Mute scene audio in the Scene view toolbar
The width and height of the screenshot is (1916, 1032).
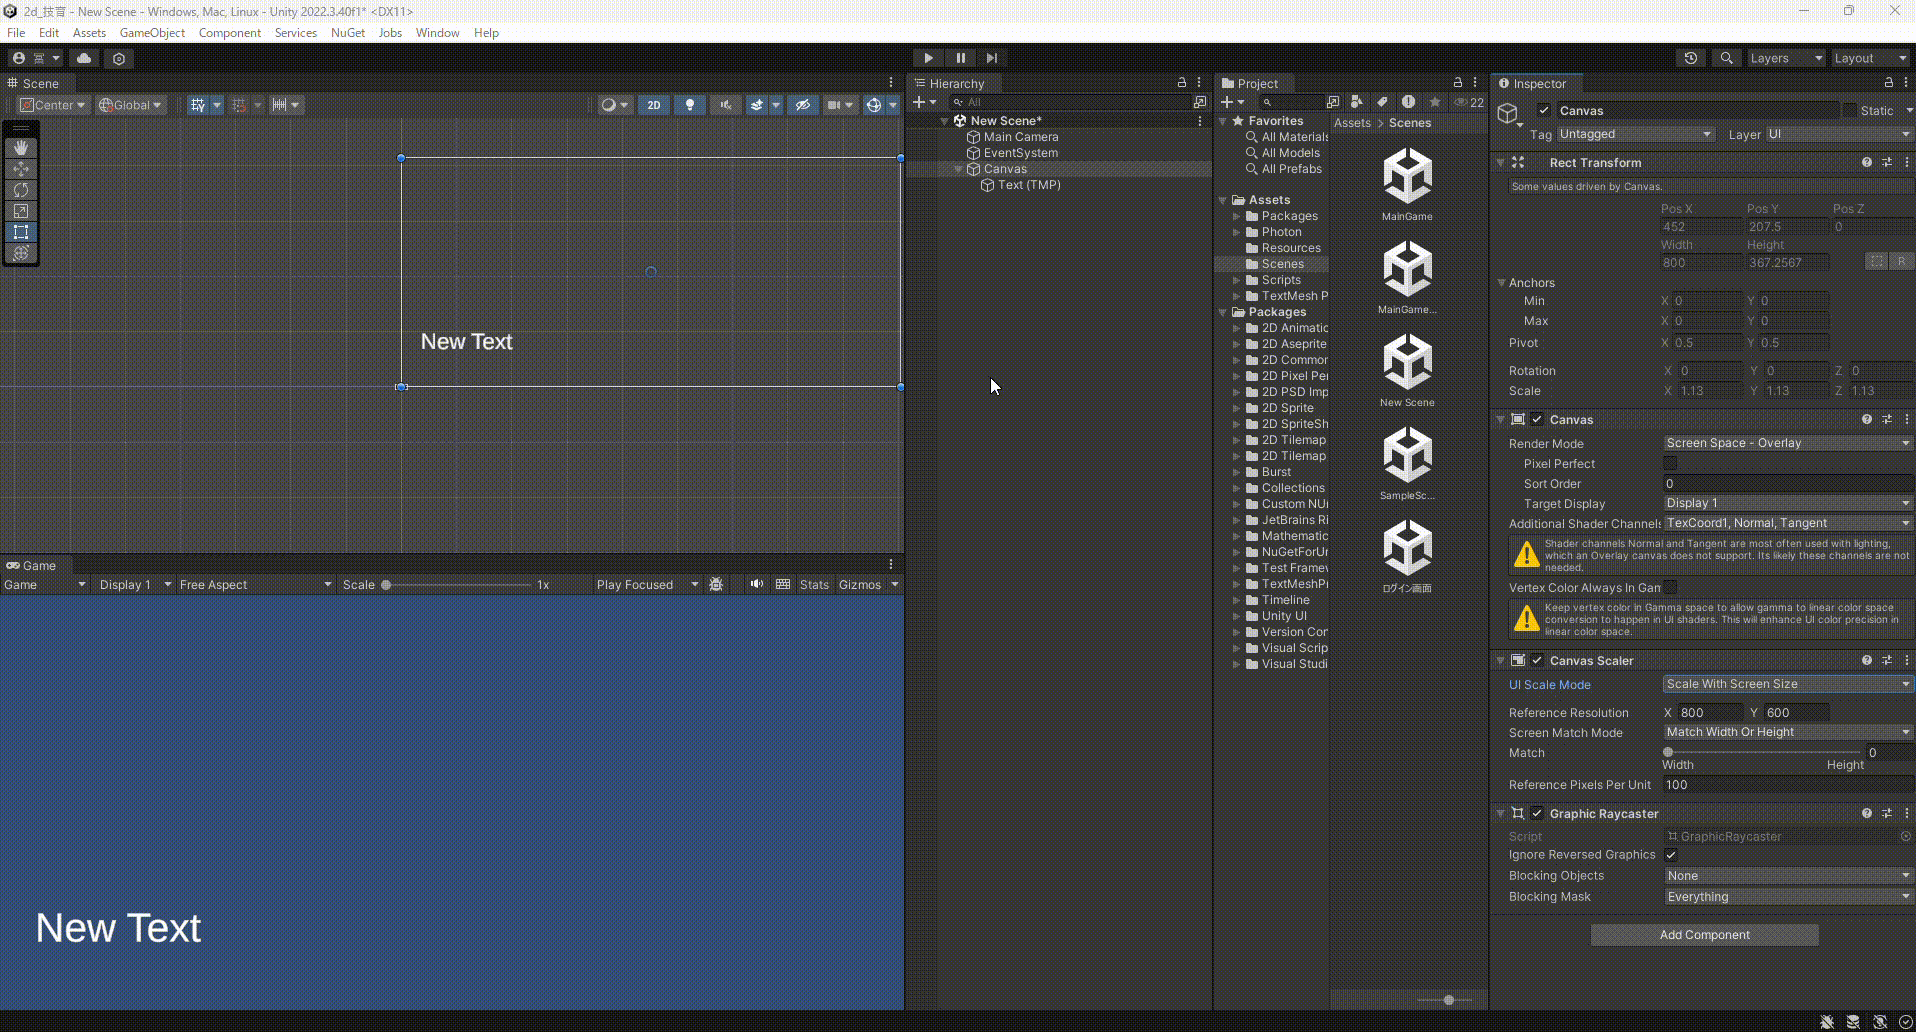click(725, 104)
